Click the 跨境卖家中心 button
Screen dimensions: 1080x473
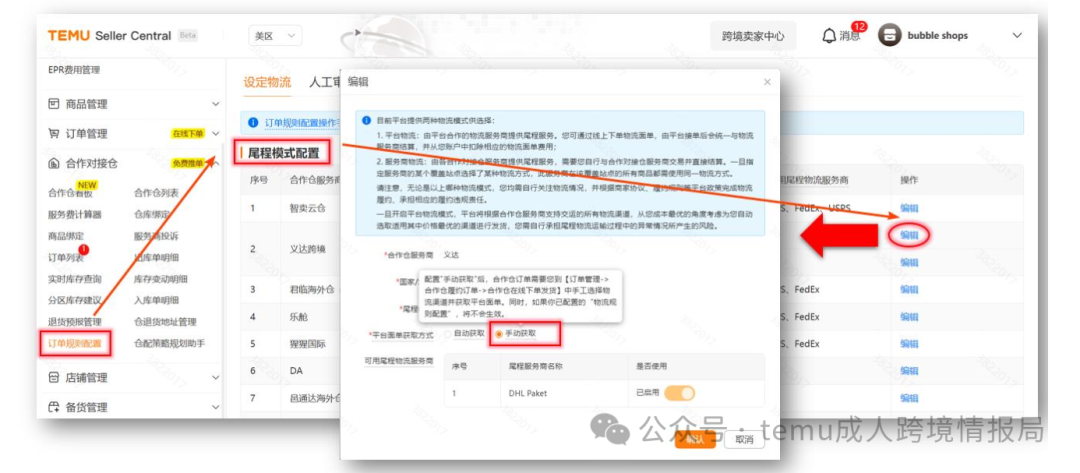click(x=753, y=36)
